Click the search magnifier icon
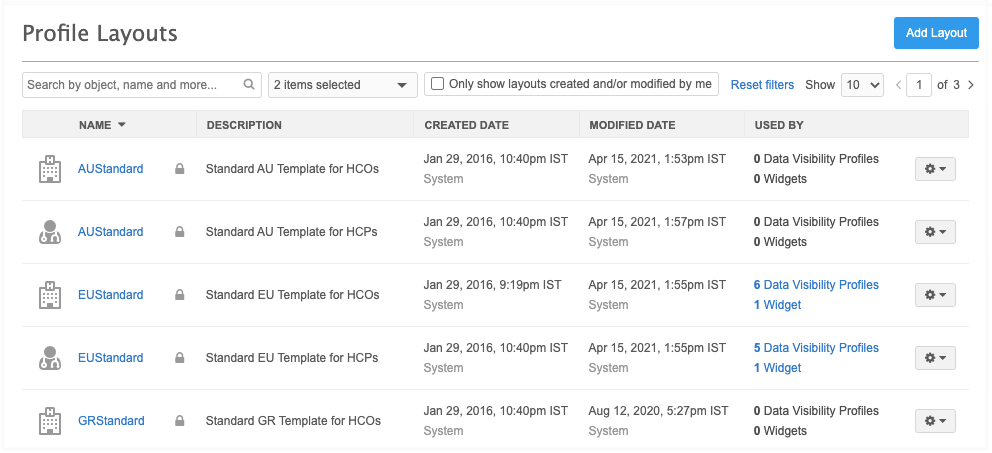992x453 pixels. [249, 85]
